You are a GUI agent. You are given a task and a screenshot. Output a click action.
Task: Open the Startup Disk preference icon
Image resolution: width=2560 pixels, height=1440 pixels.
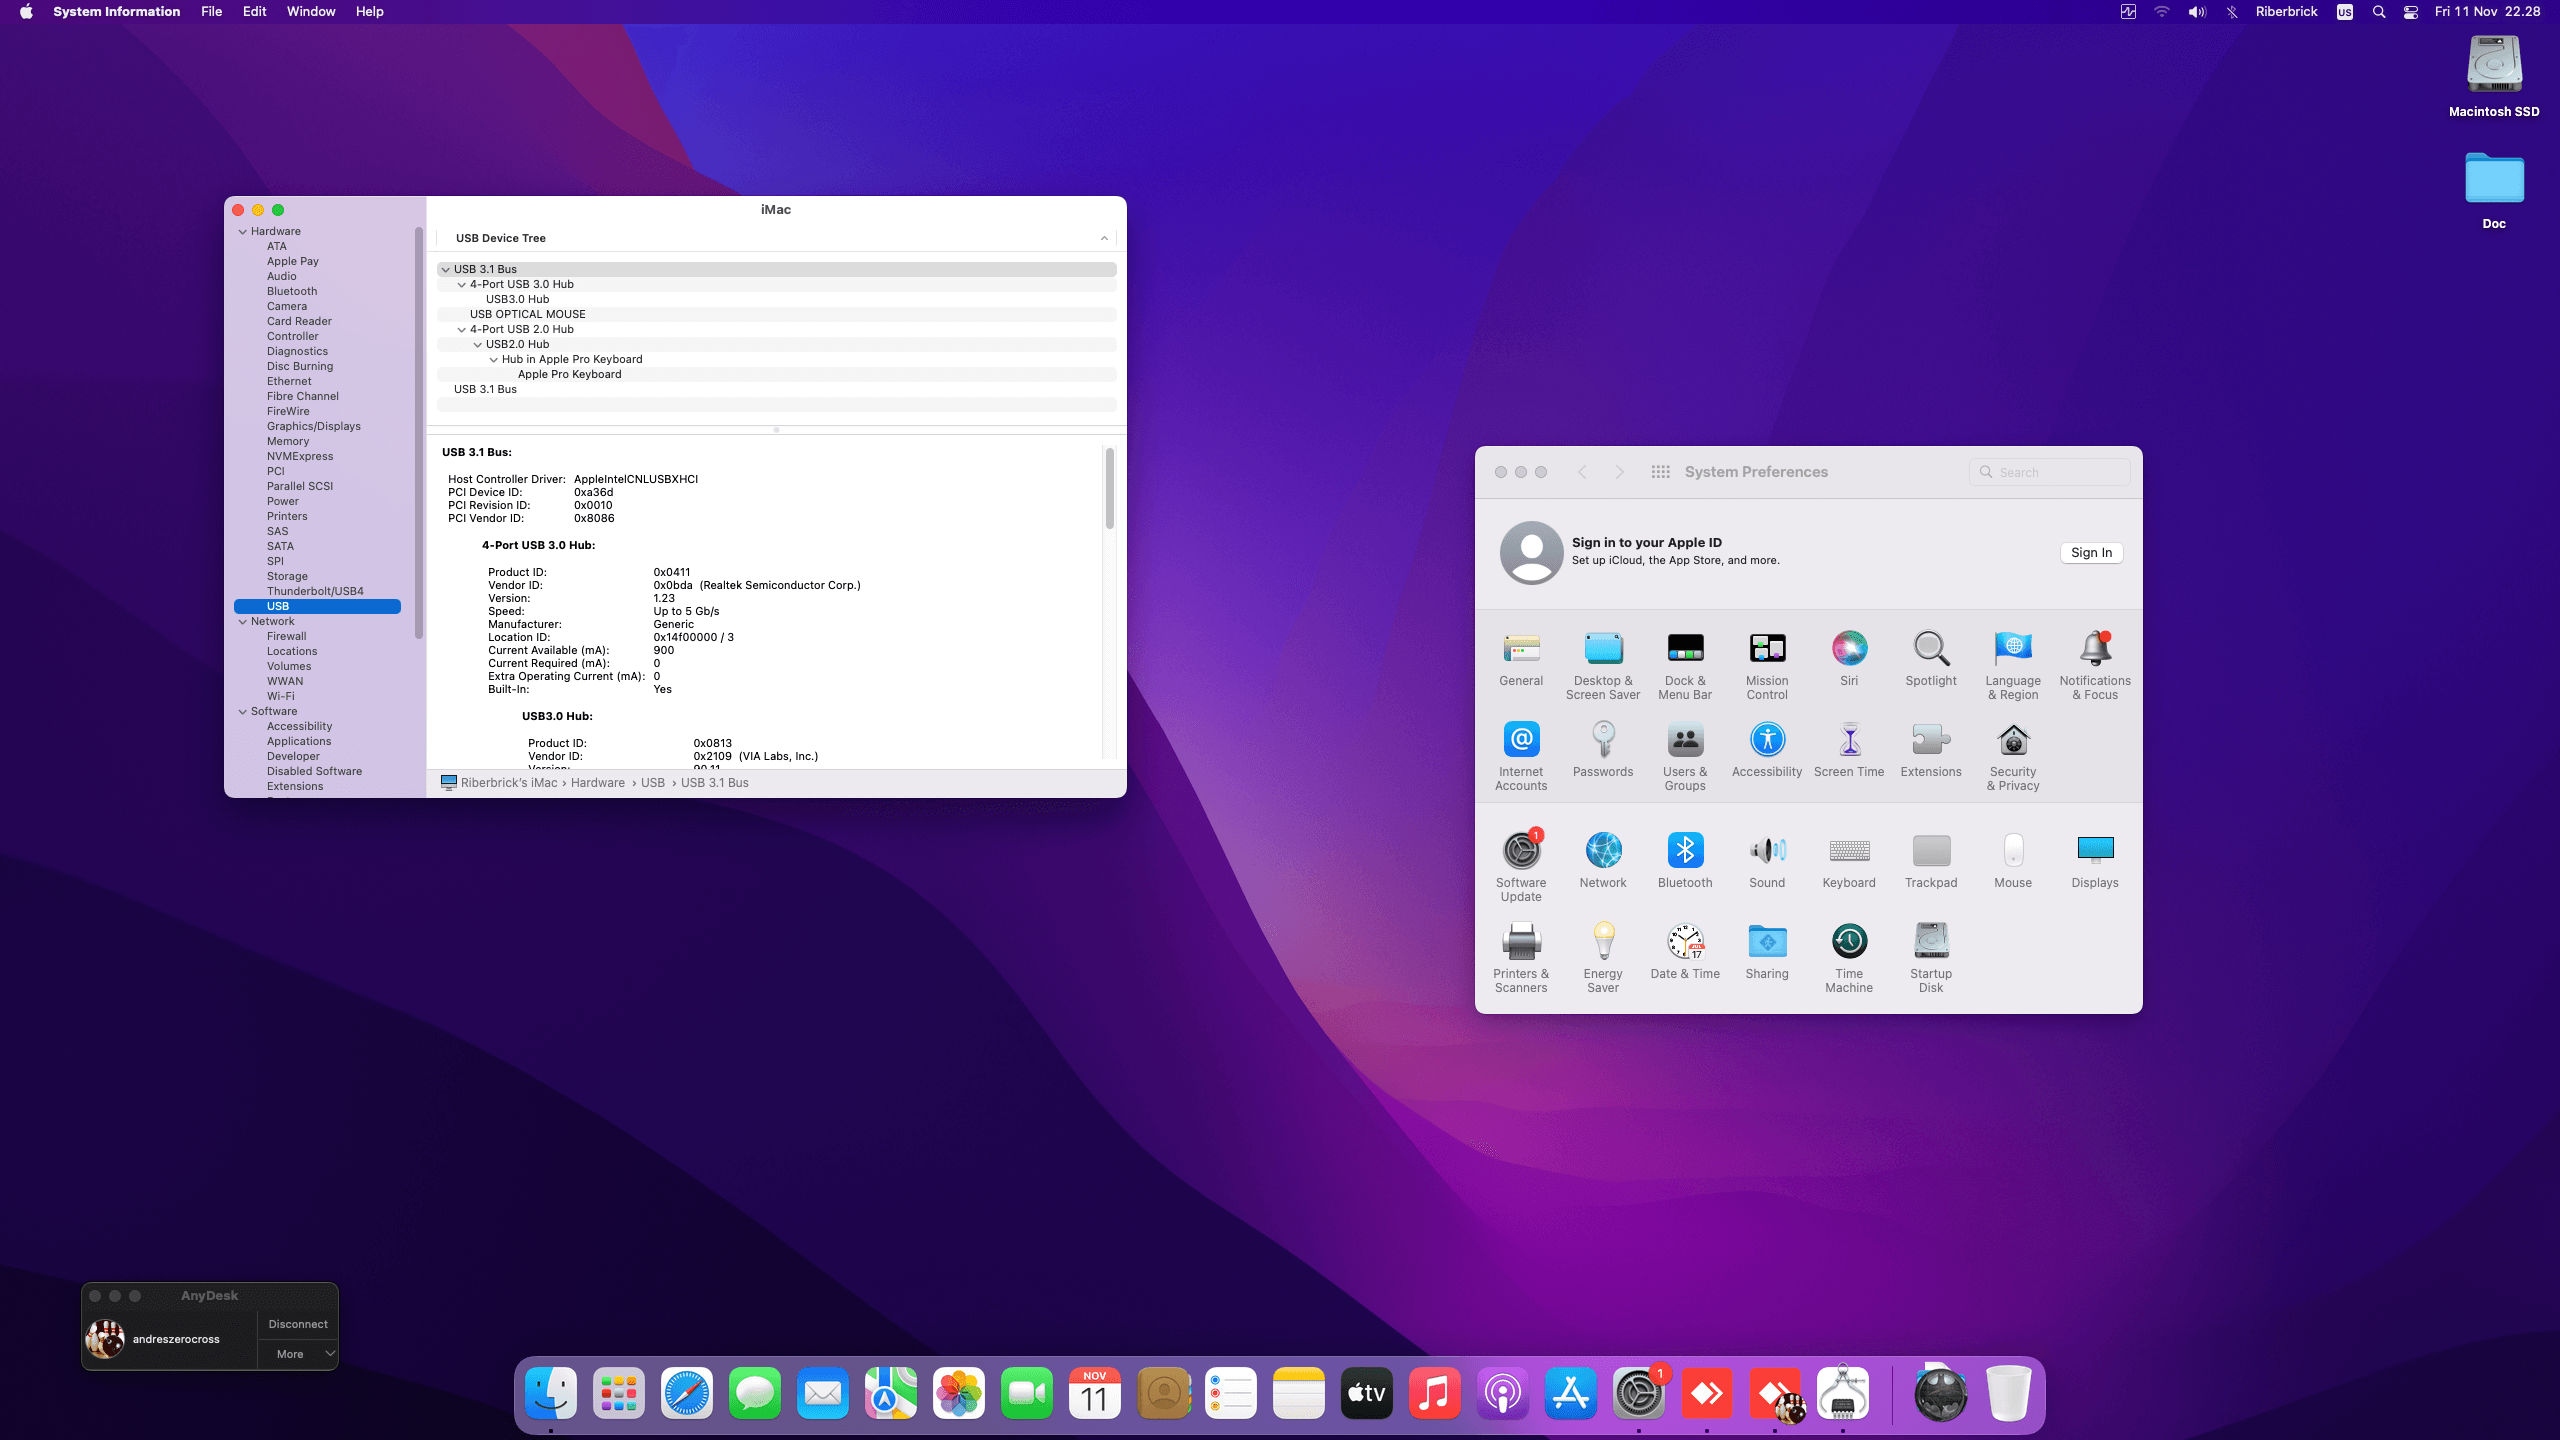point(1931,942)
